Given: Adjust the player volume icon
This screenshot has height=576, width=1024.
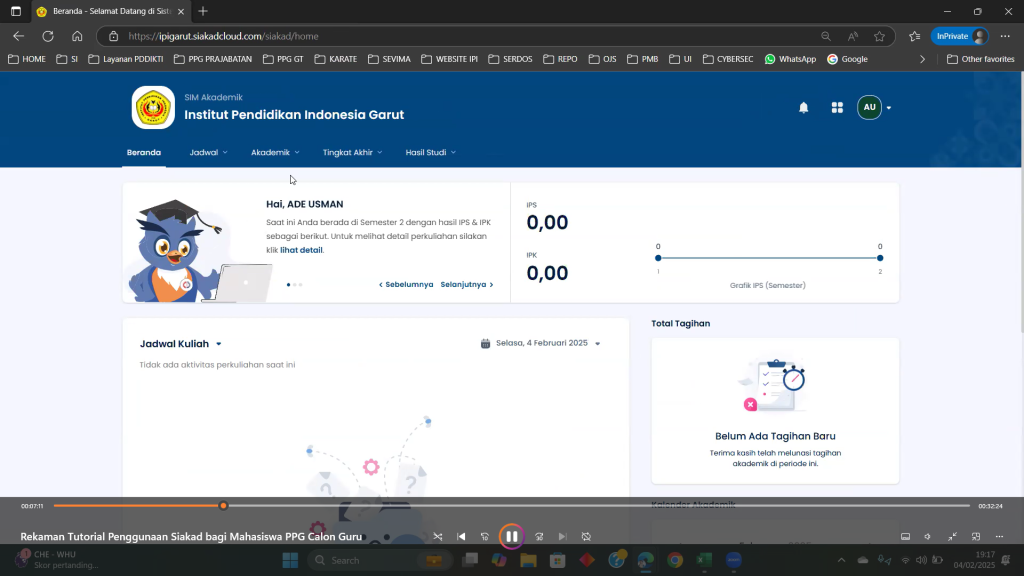Looking at the screenshot, I should point(927,537).
